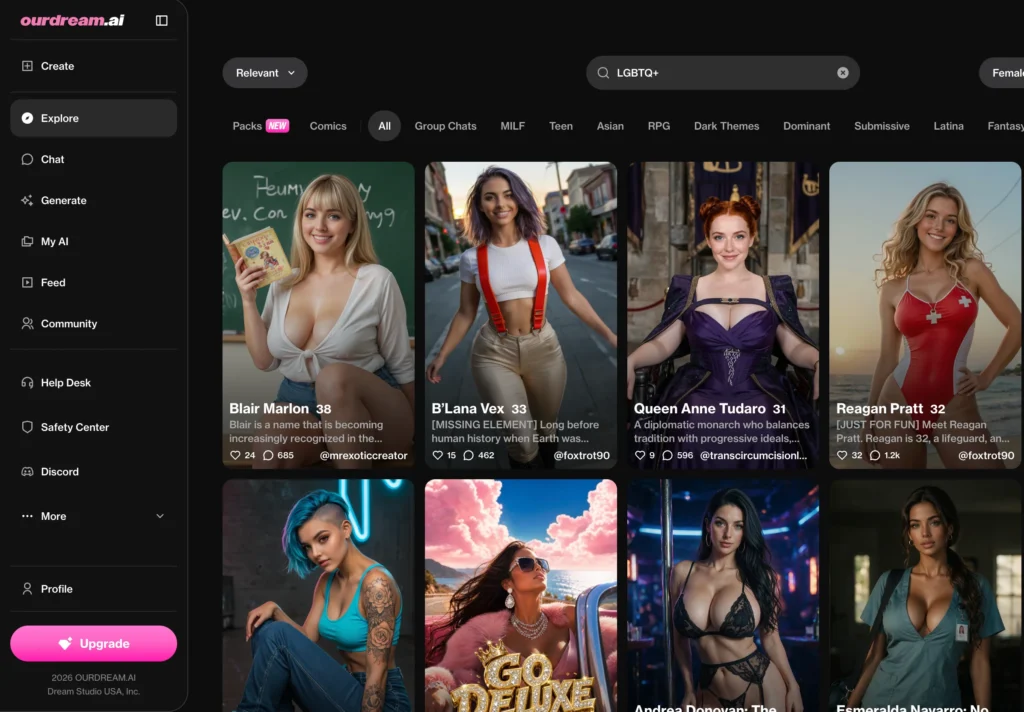Open the Discord link
Screen dimensions: 1024x712
pyautogui.click(x=93, y=472)
